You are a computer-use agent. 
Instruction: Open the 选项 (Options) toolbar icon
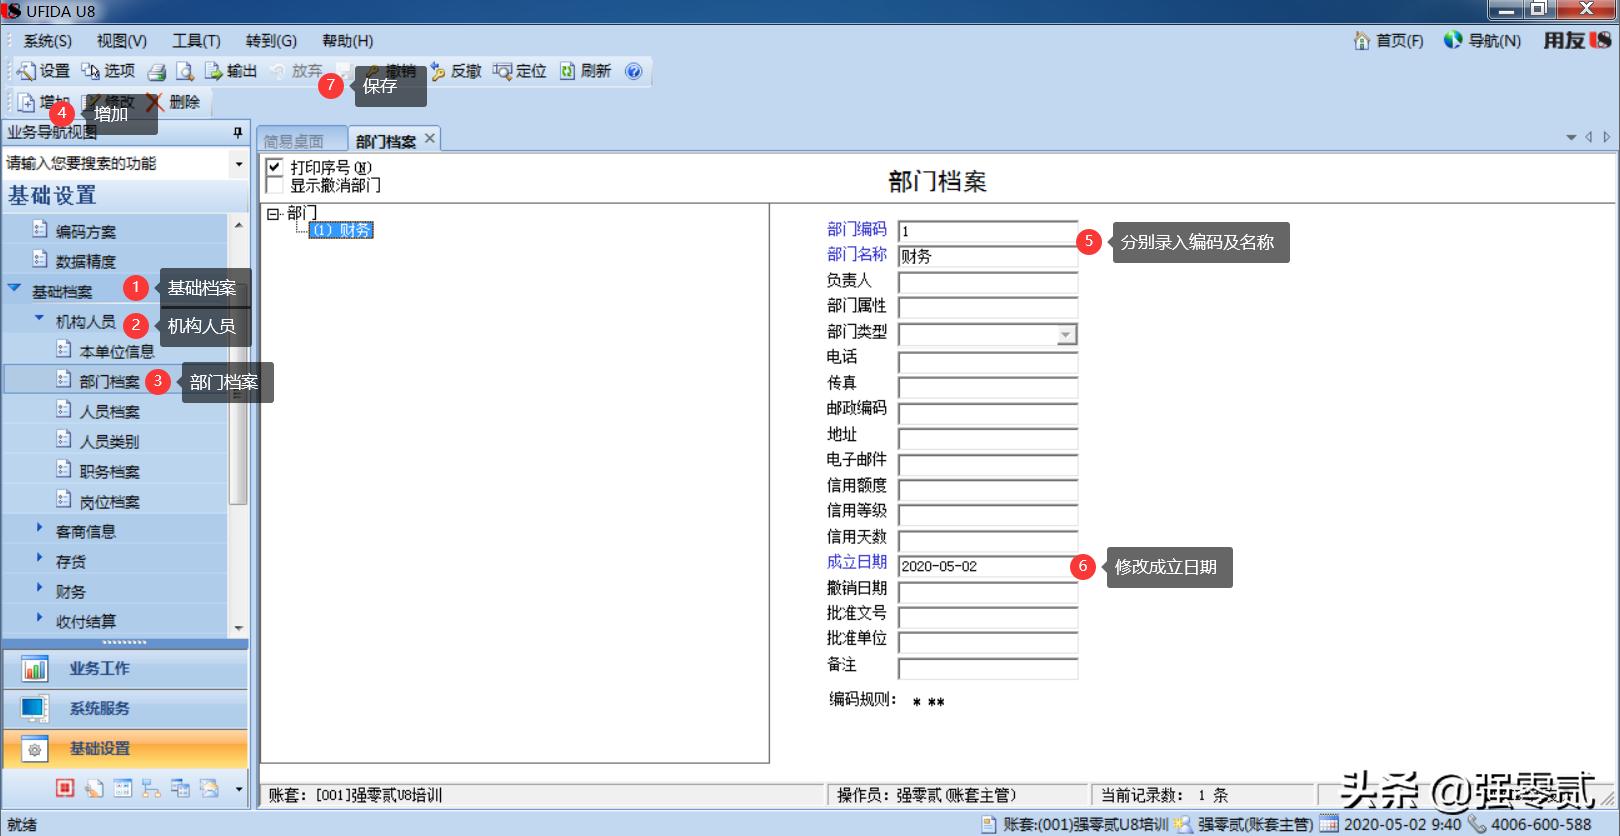click(x=91, y=71)
